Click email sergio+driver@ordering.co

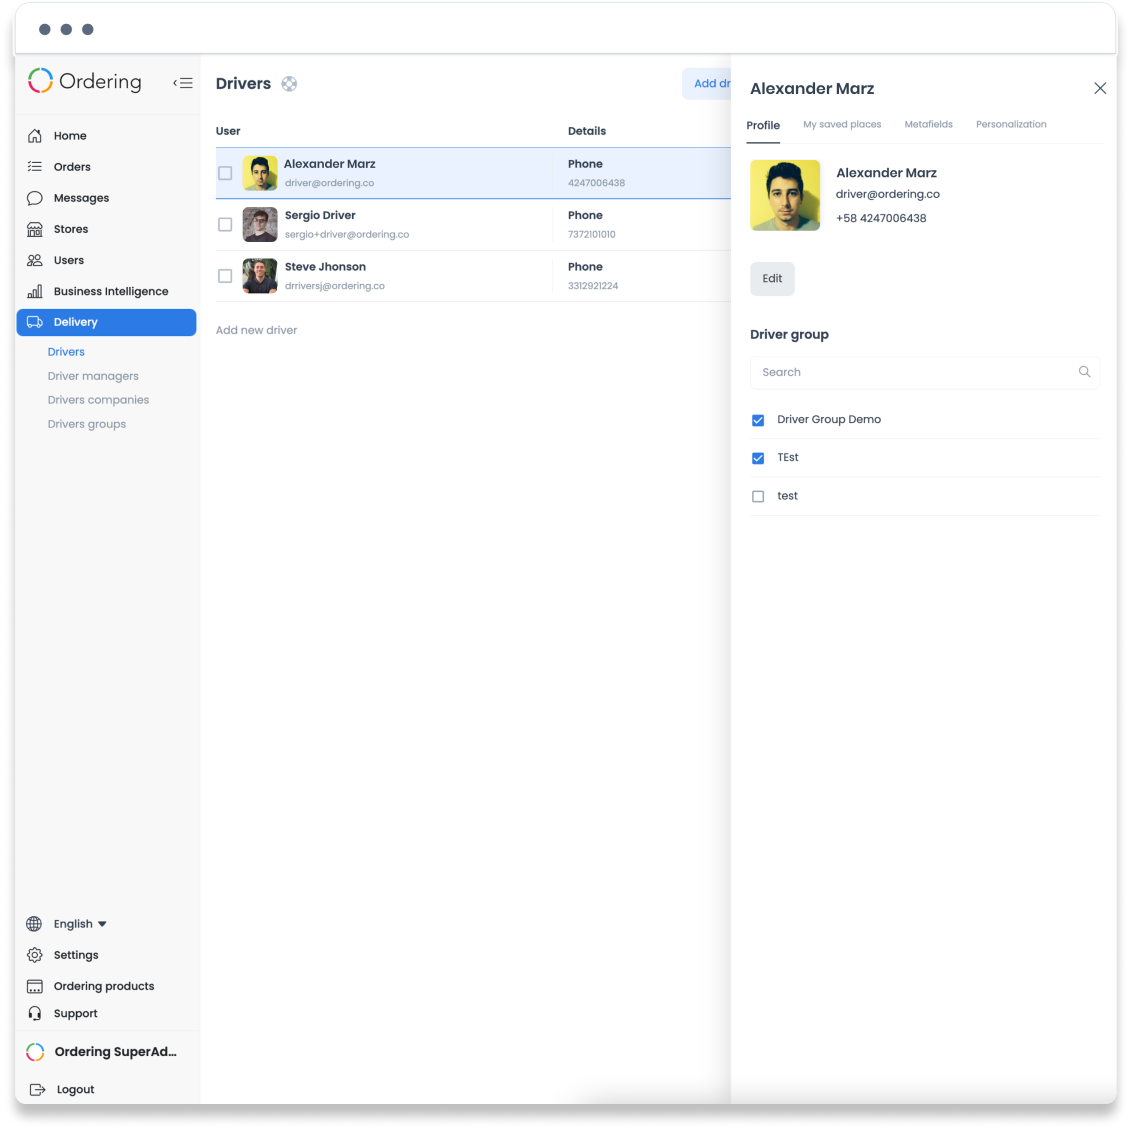(x=347, y=234)
